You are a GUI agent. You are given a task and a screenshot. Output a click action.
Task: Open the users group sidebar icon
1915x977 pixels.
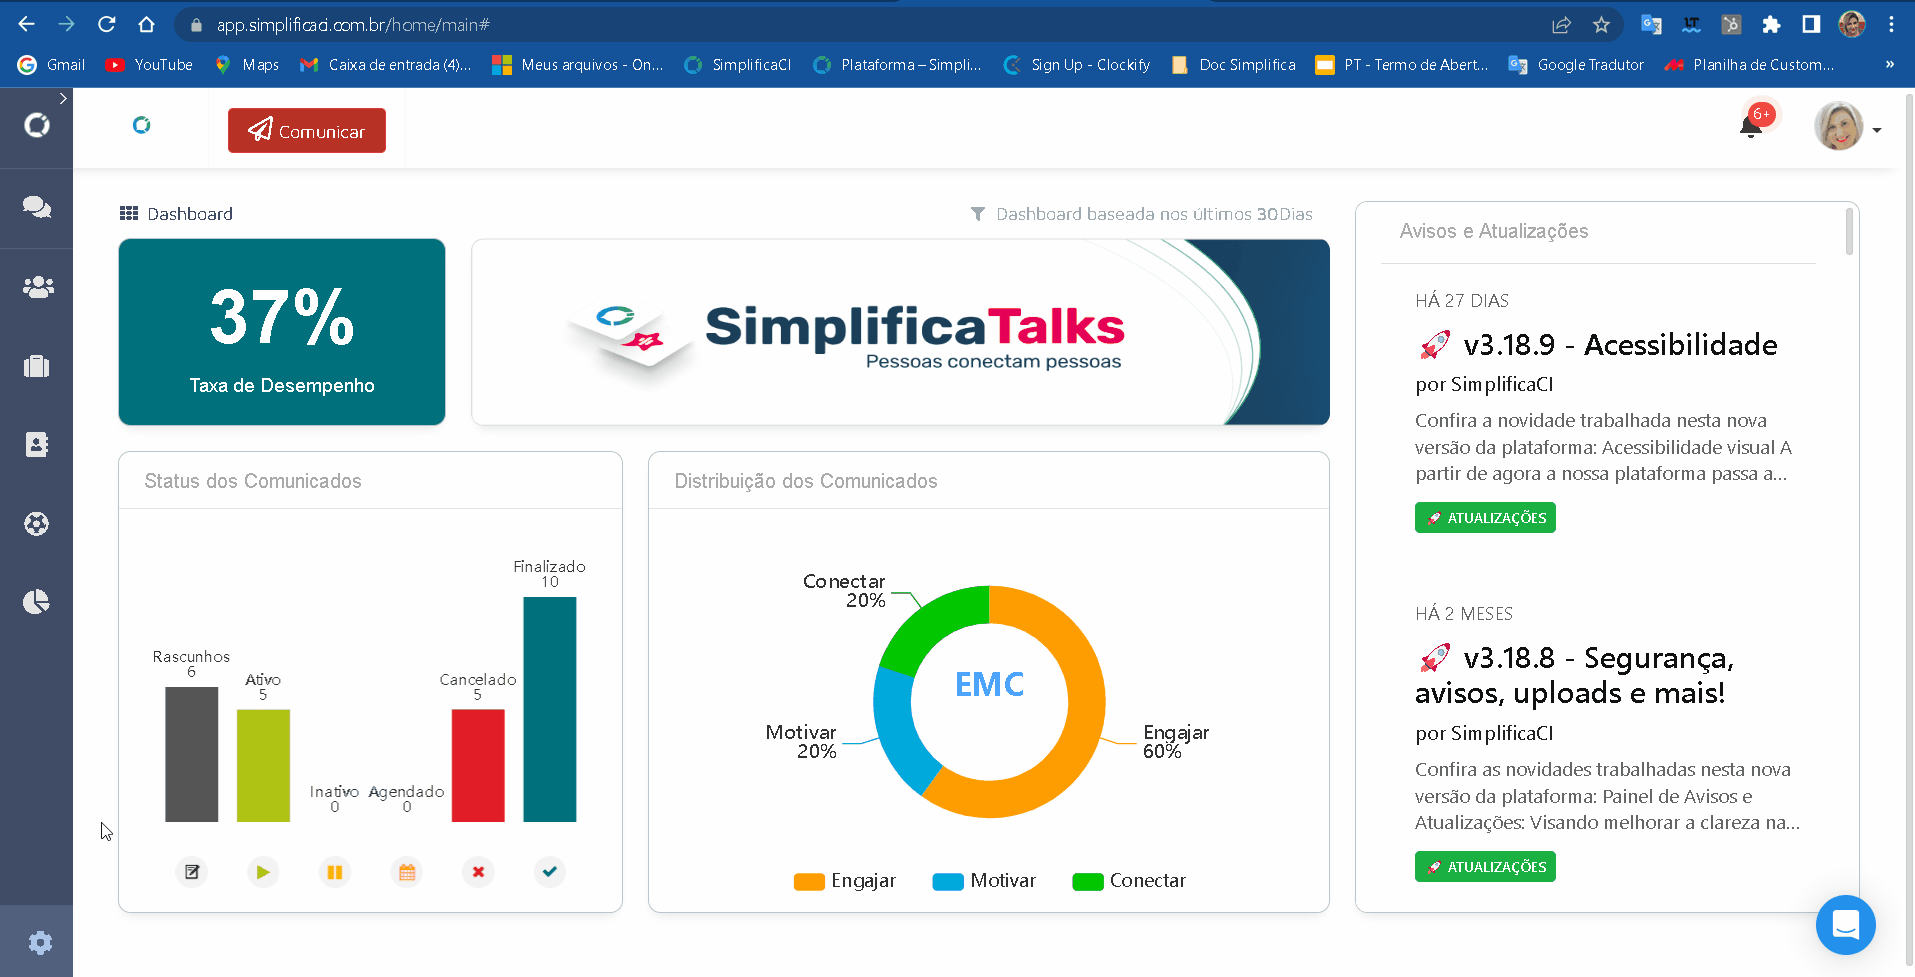click(37, 287)
